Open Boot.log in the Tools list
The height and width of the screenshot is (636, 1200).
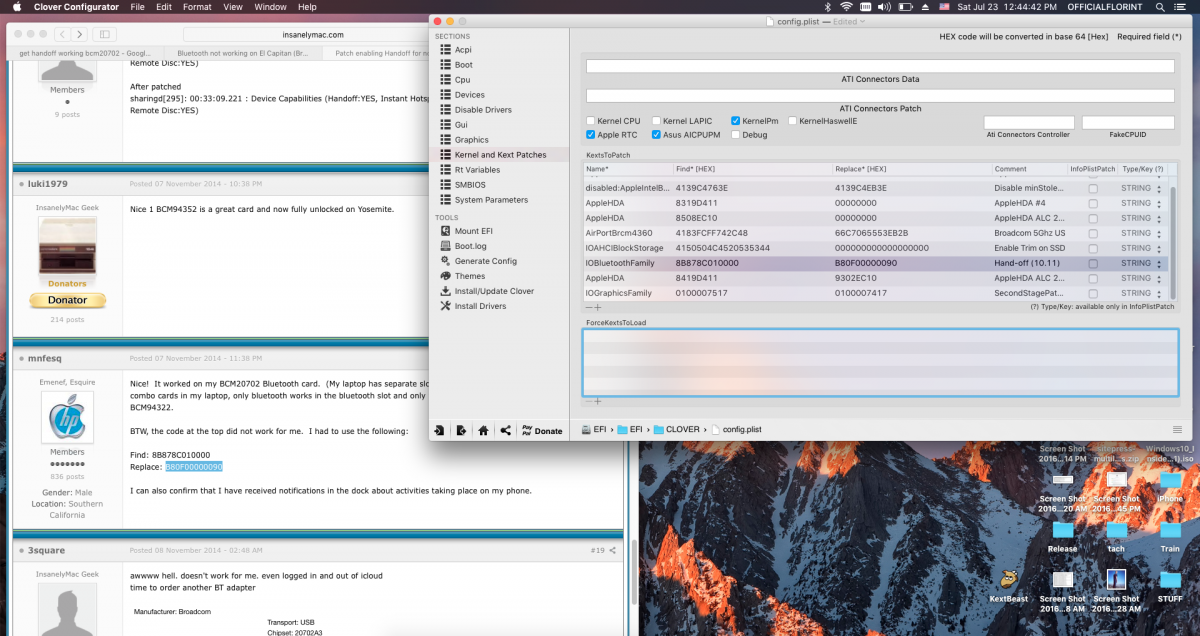[470, 246]
